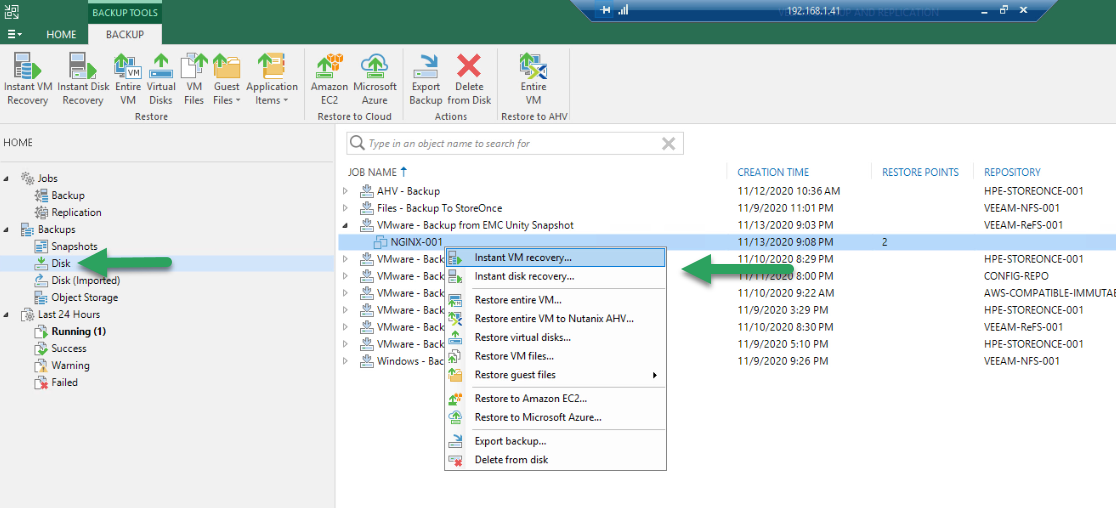Clear the search box with the X

668,144
